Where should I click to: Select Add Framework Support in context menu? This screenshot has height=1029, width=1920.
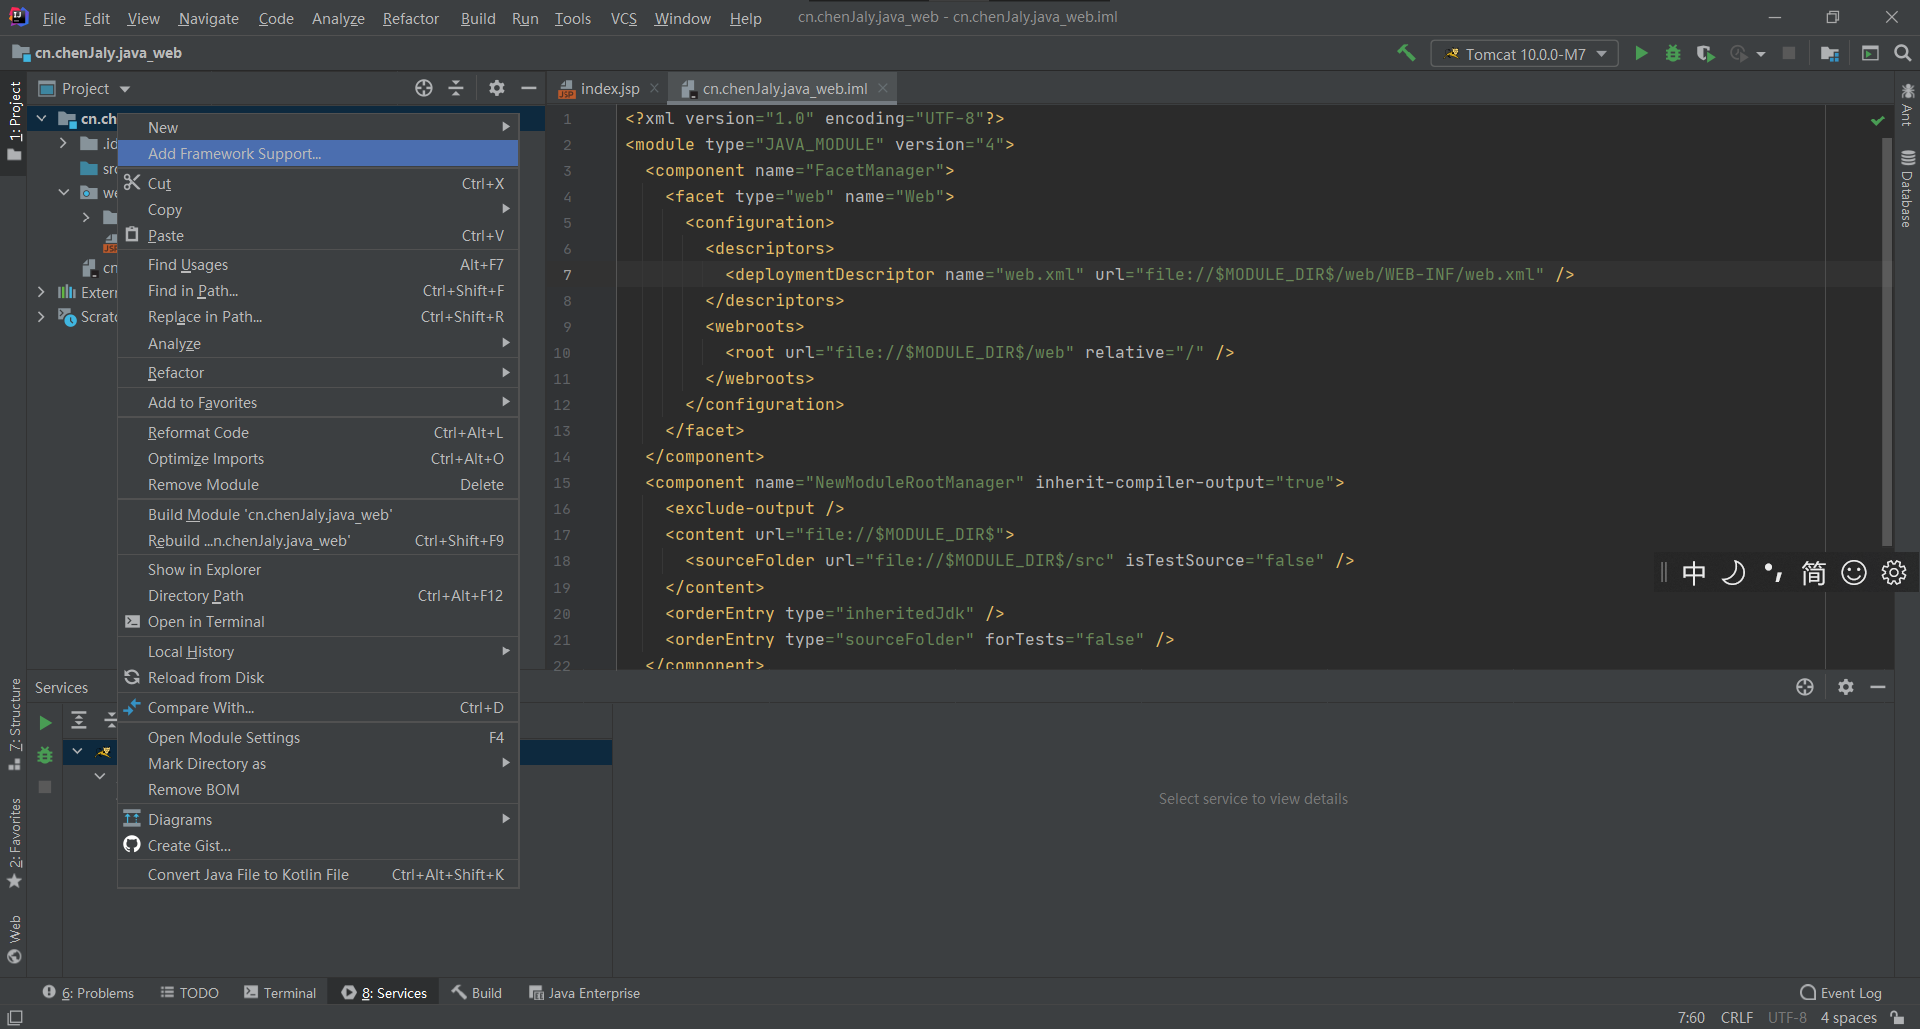coord(234,154)
